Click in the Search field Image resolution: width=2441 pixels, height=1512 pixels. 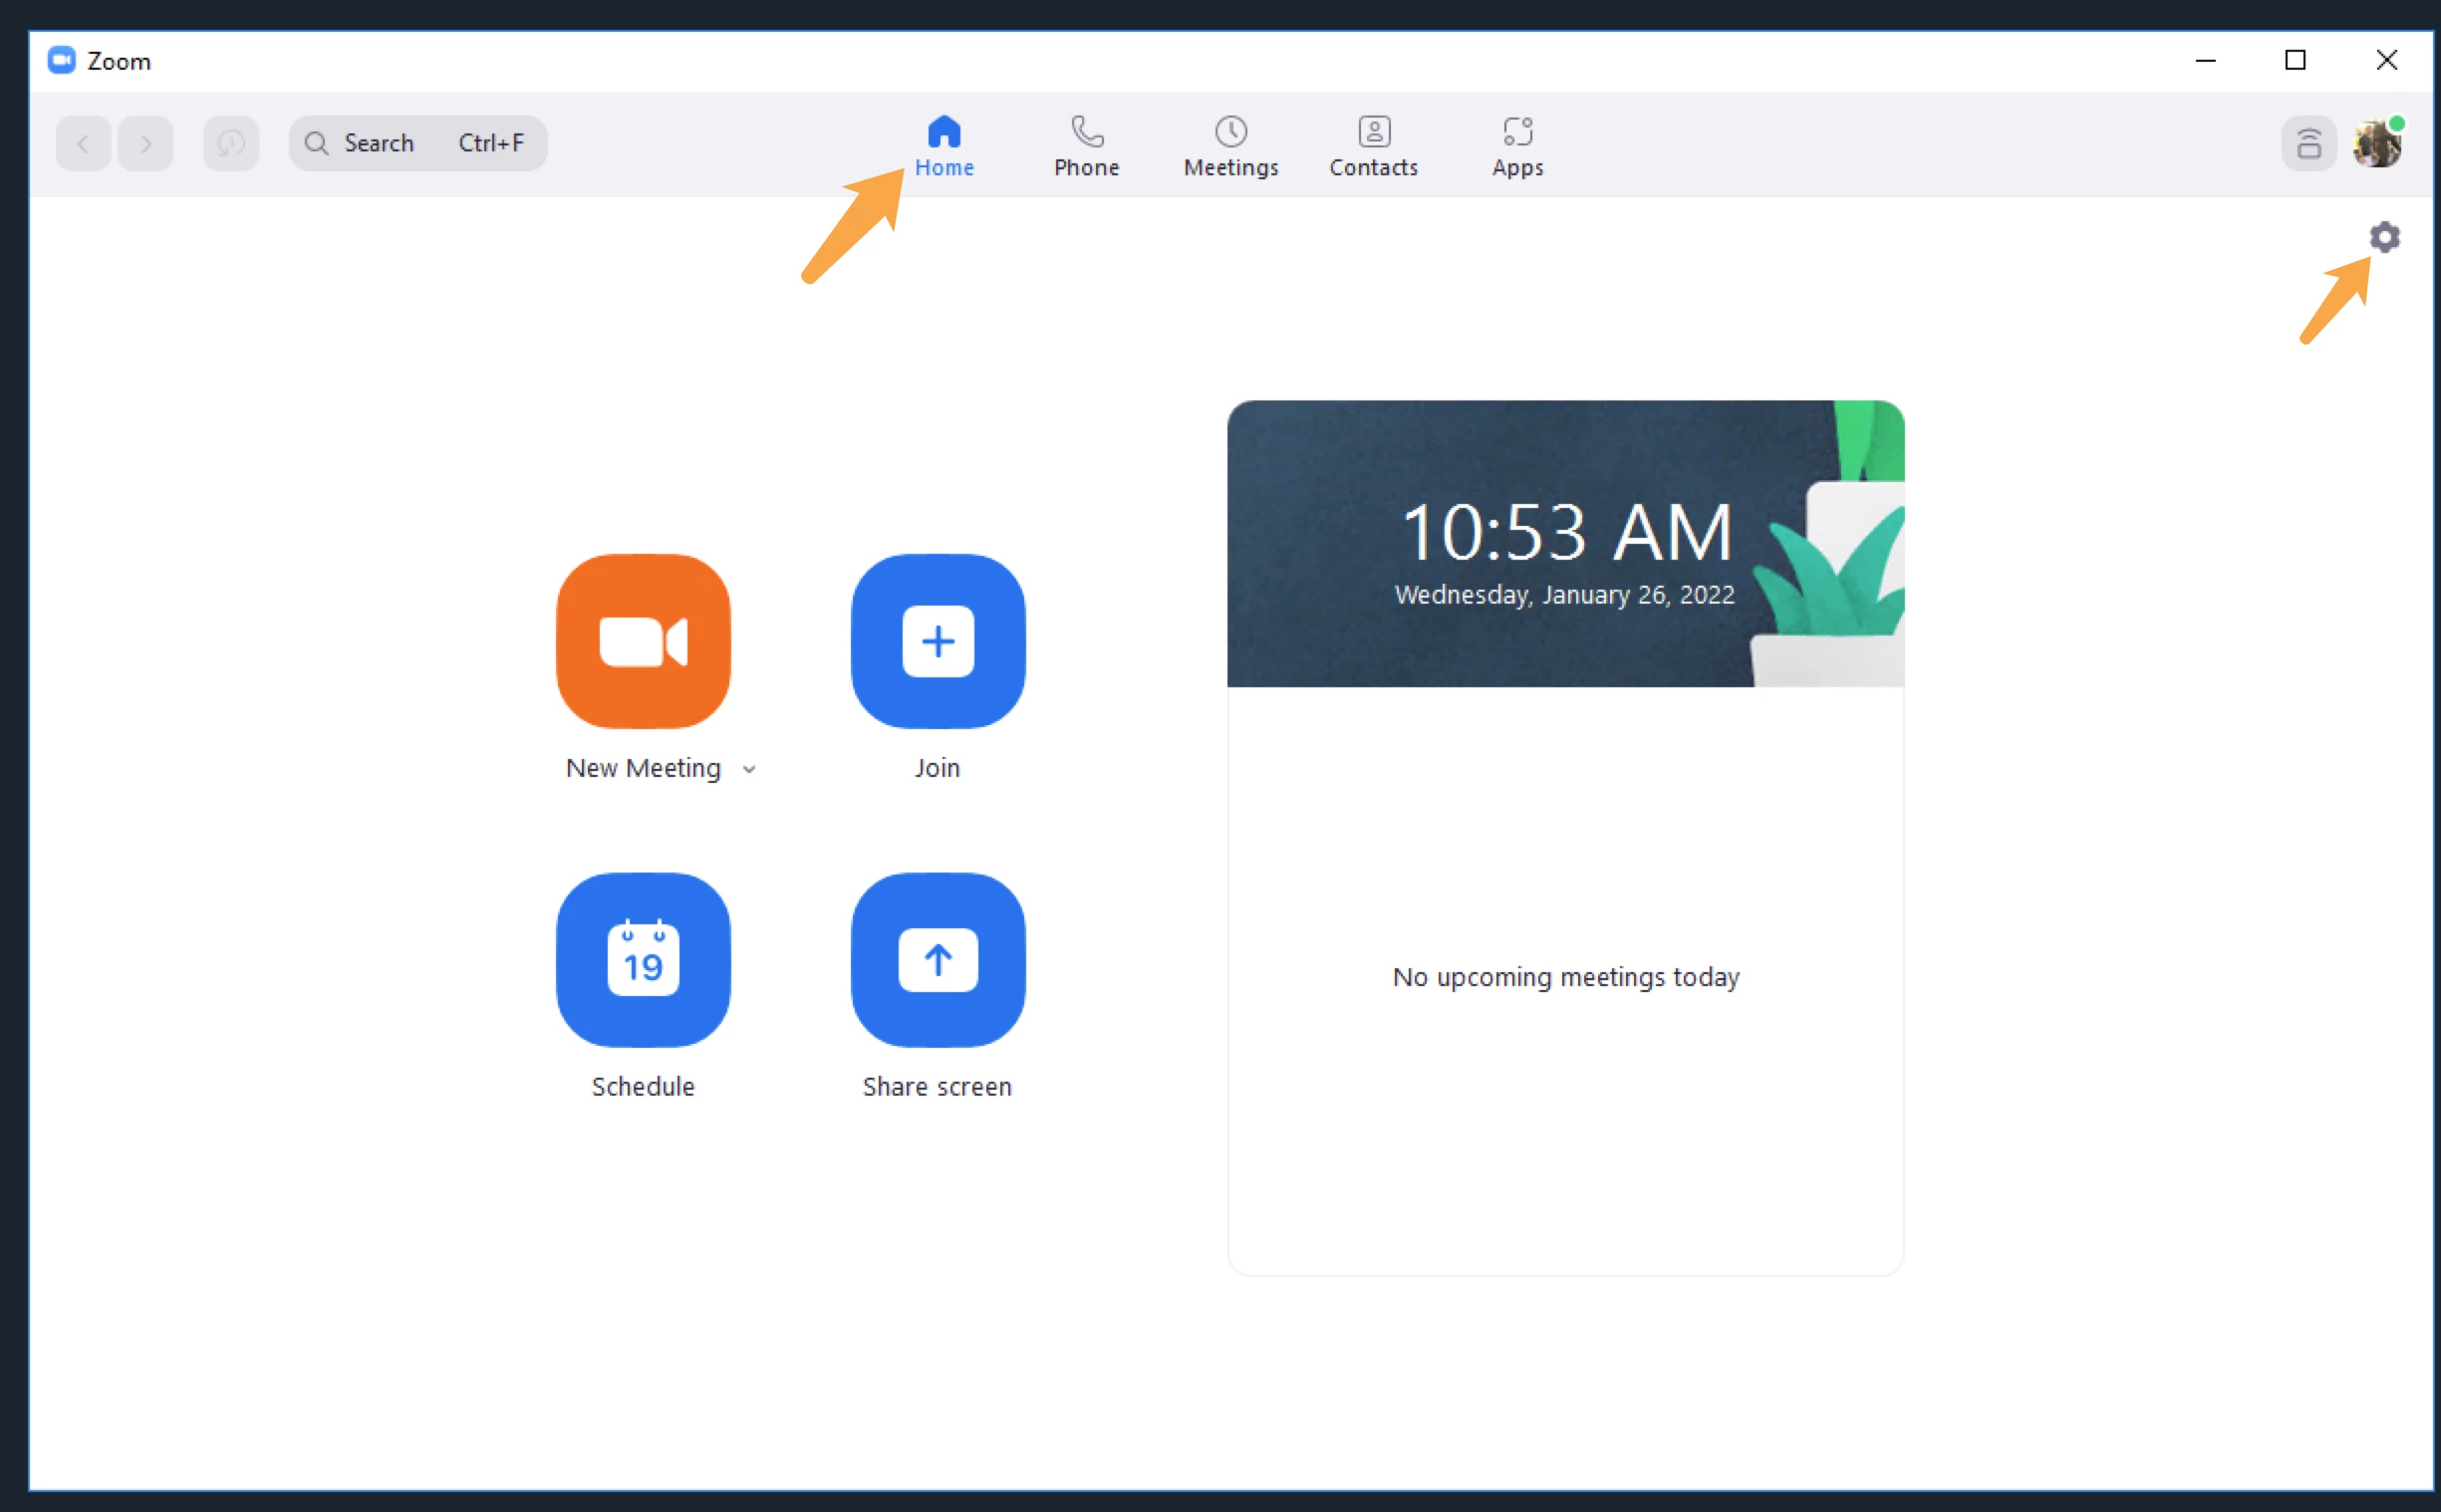pos(417,143)
